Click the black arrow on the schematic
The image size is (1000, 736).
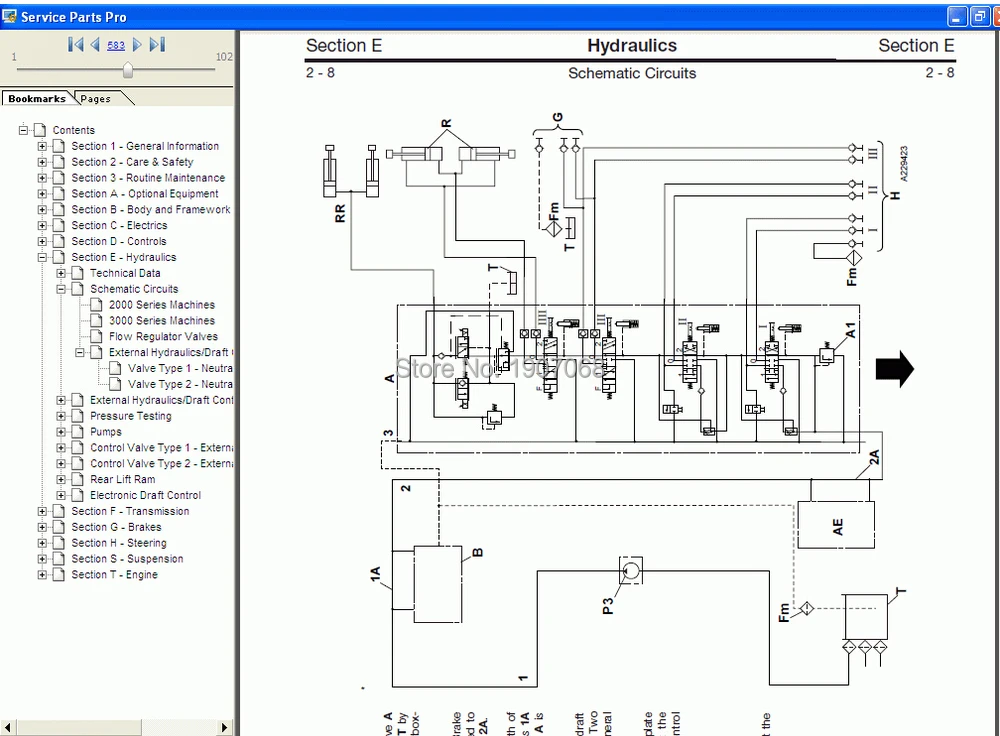(894, 369)
